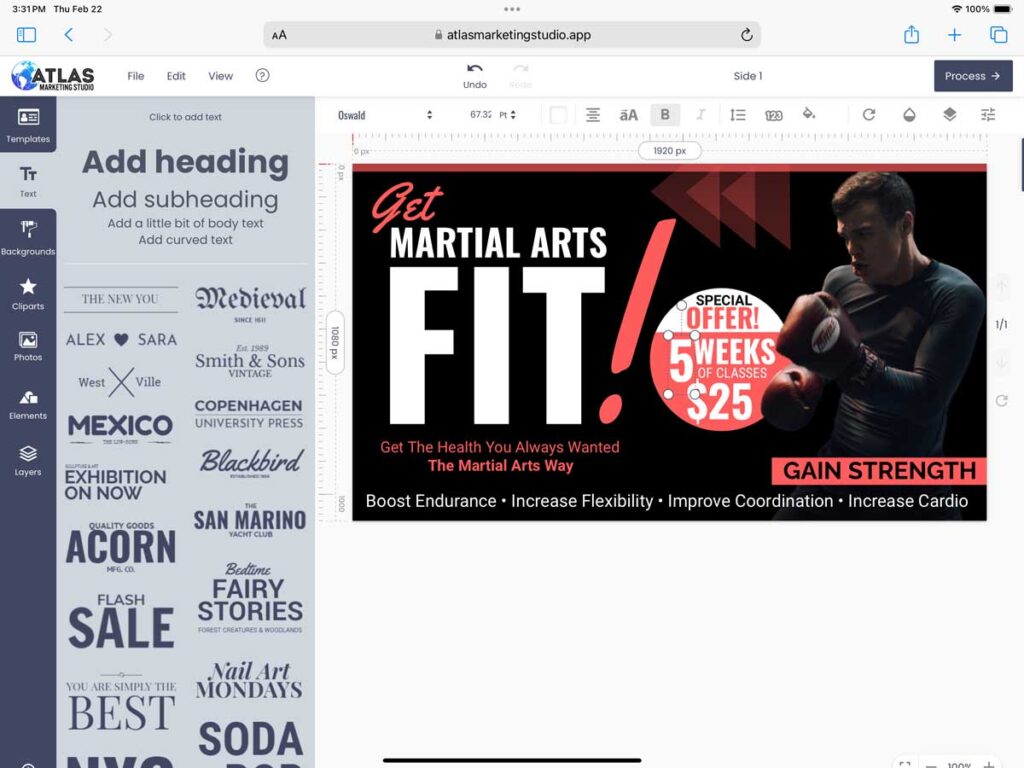Viewport: 1024px width, 768px height.
Task: Open the Templates sidebar panel
Action: (28, 125)
